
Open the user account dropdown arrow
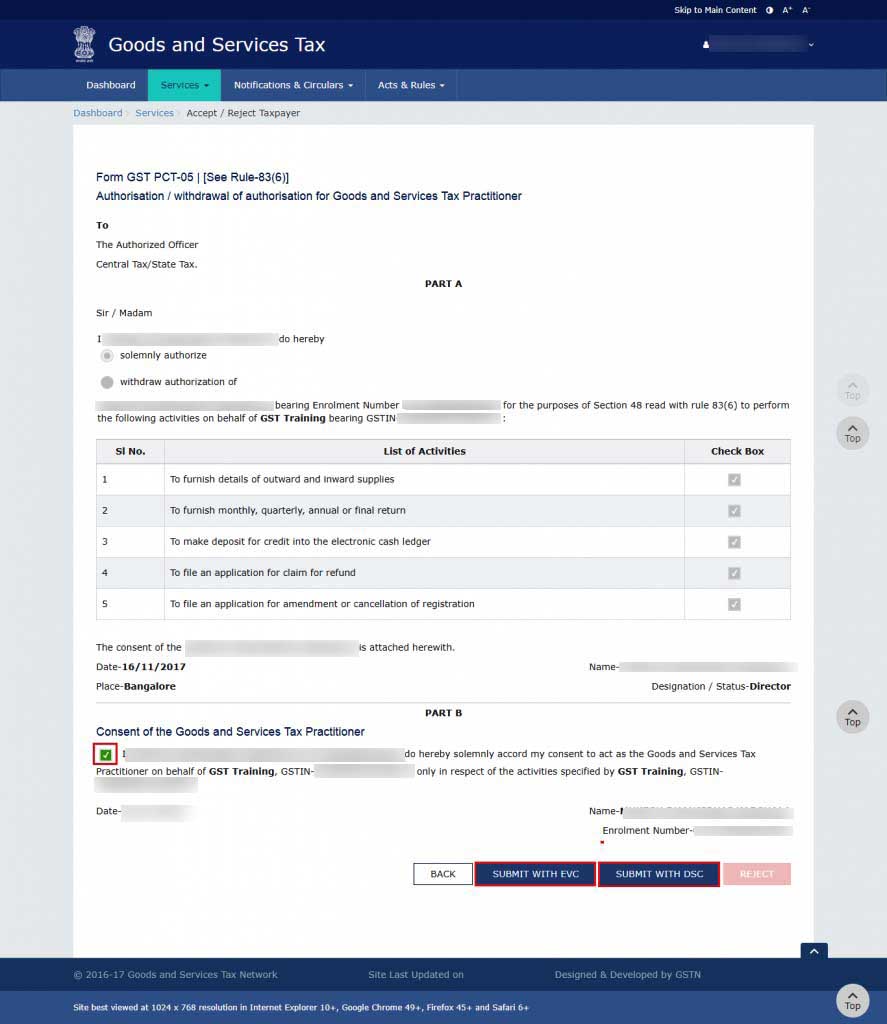[811, 44]
